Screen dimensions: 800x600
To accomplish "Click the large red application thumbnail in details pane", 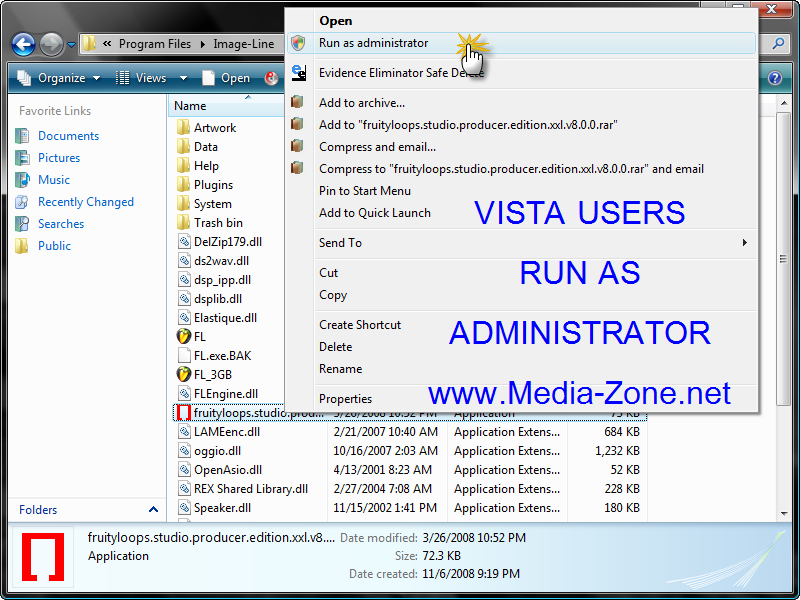I will [x=43, y=557].
